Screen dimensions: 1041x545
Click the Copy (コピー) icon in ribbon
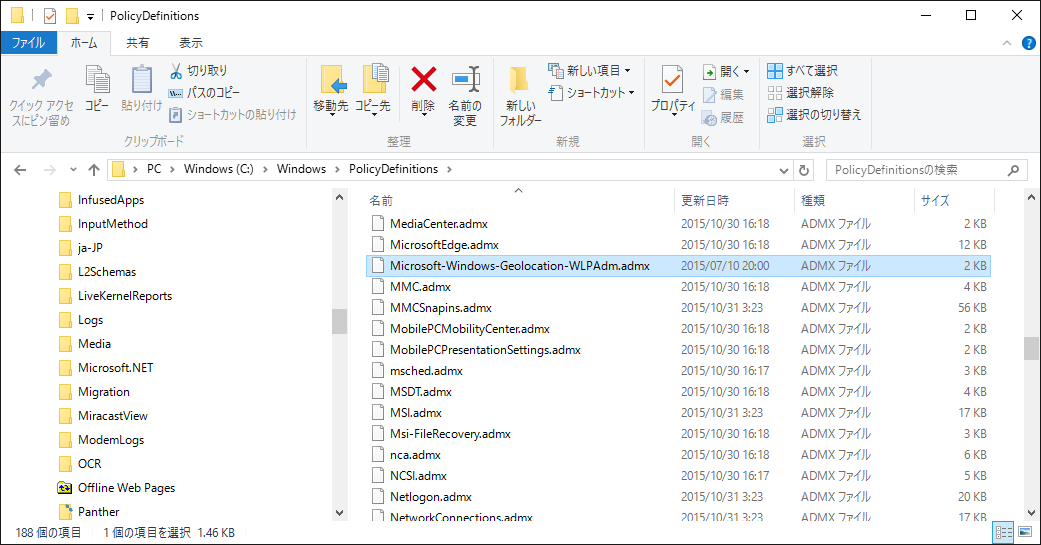tap(97, 80)
